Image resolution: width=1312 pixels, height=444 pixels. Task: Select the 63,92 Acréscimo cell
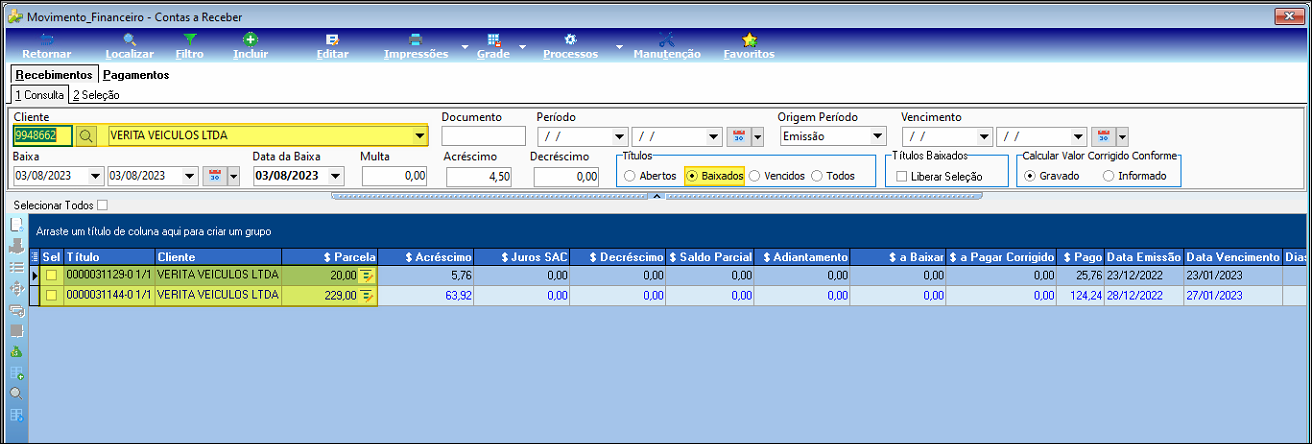[x=425, y=295]
